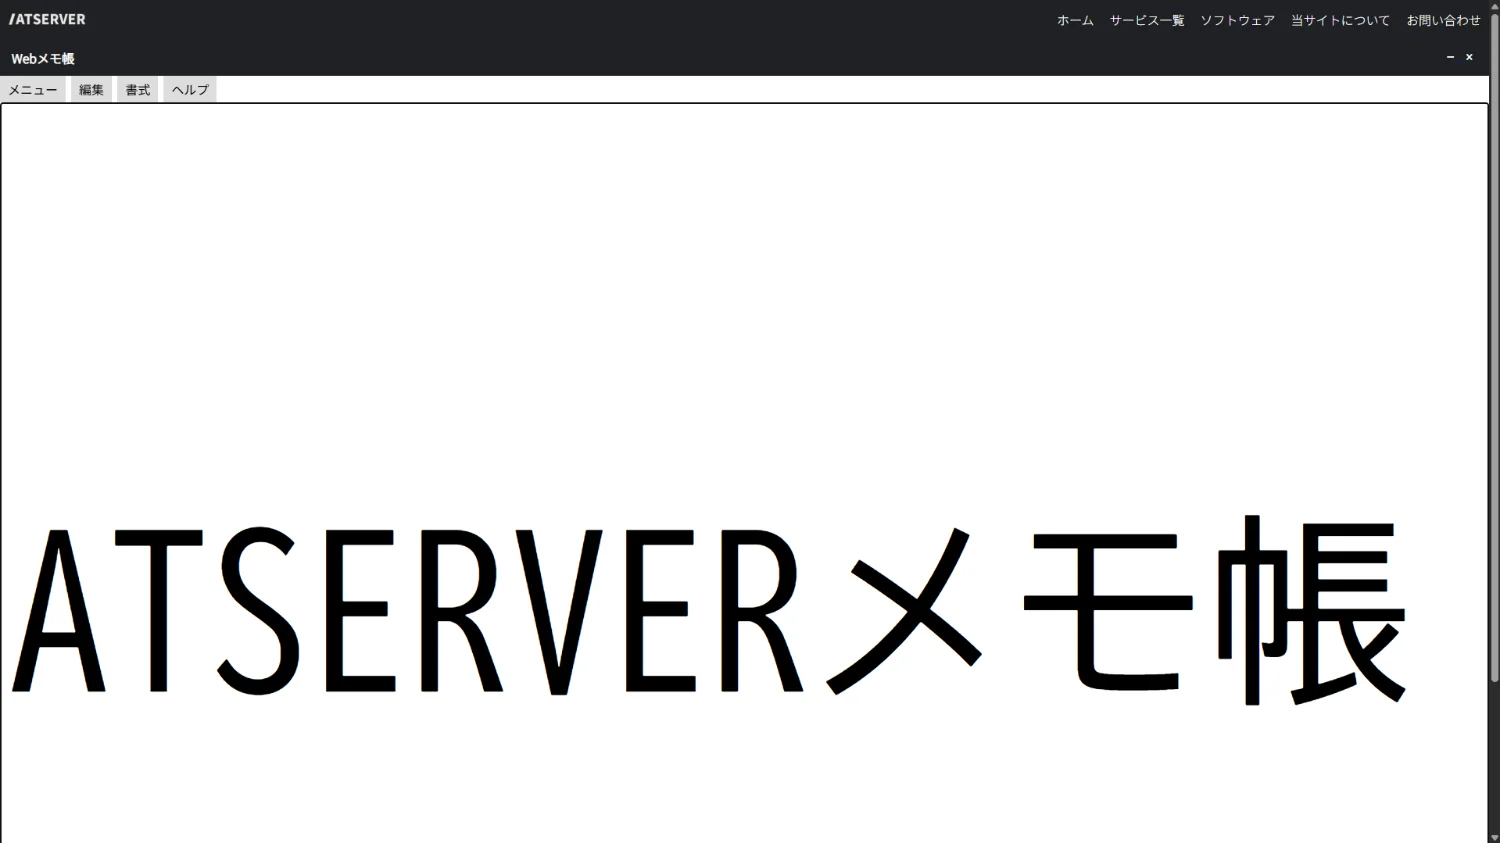Screen dimensions: 1500x843
Task: Open the ヘルプ menu
Action: pyautogui.click(x=190, y=90)
